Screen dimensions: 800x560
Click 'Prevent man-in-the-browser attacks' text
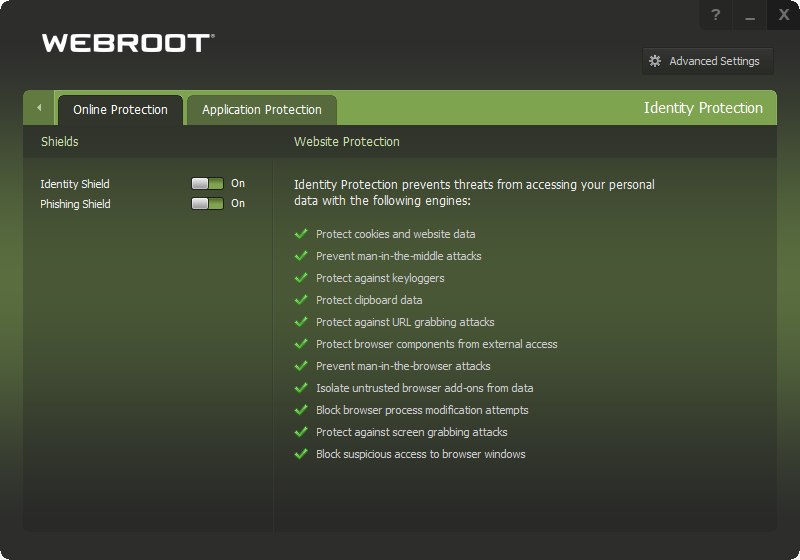pos(403,366)
